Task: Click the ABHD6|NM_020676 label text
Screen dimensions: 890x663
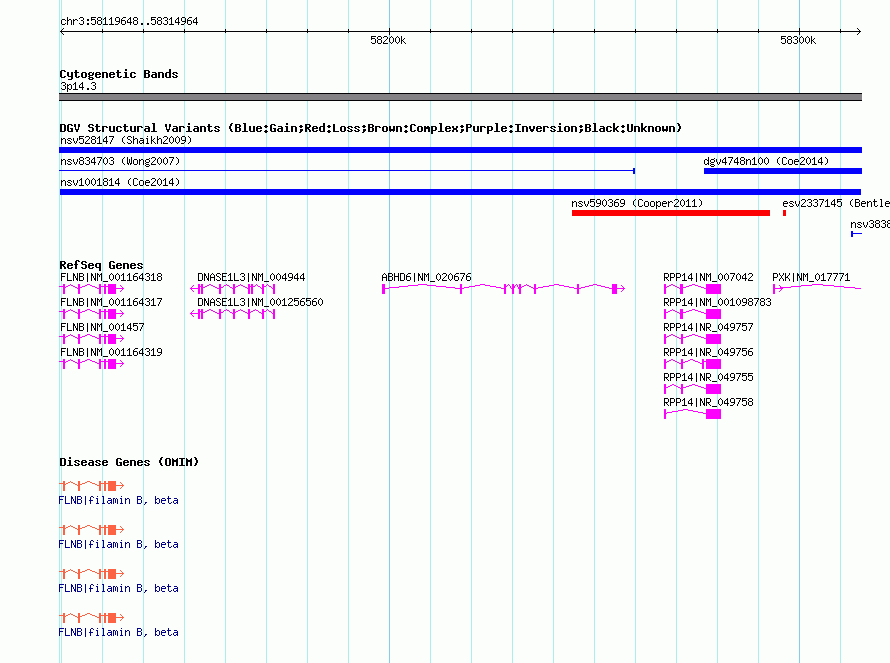Action: [426, 277]
